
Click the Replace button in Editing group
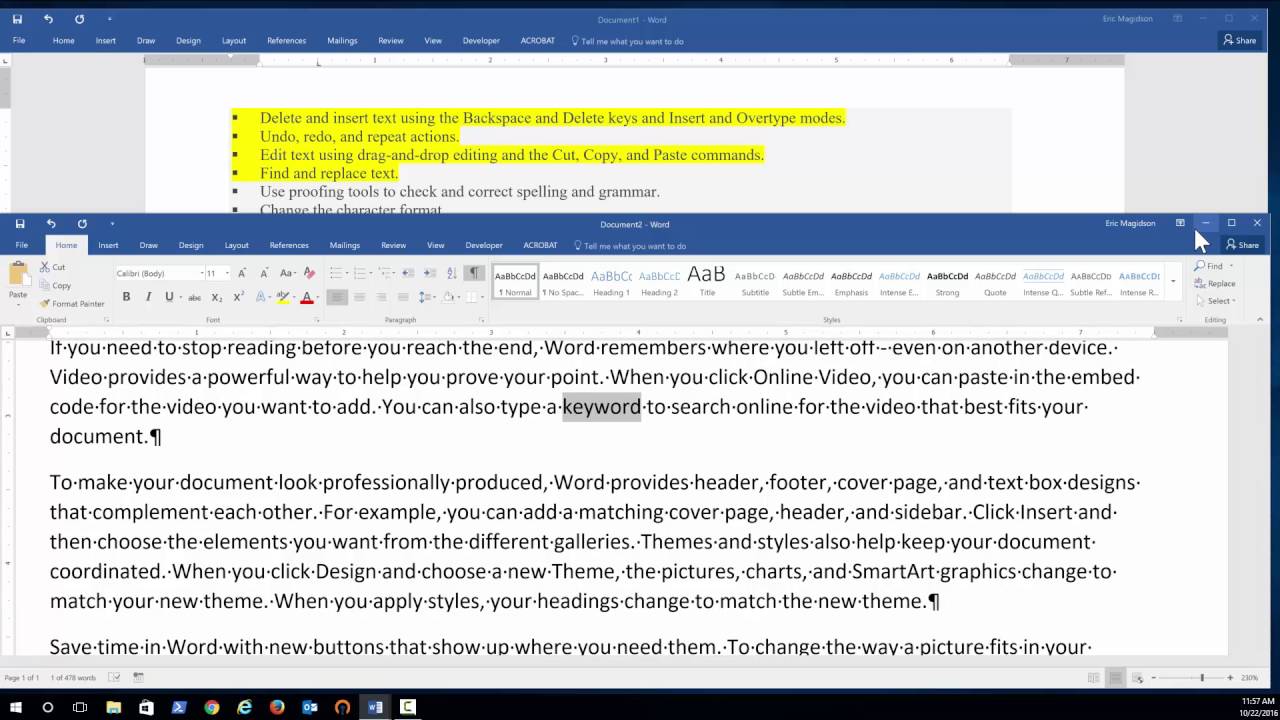coord(1216,284)
